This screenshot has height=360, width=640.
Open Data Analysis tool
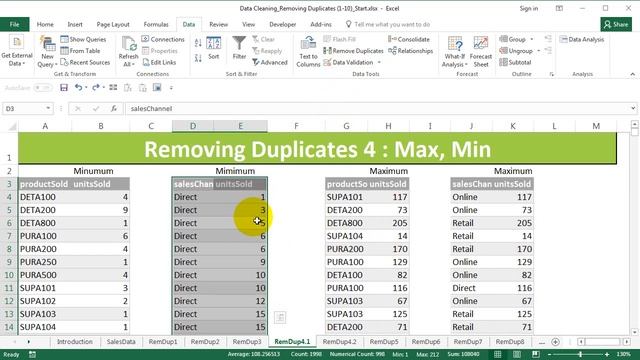582,39
